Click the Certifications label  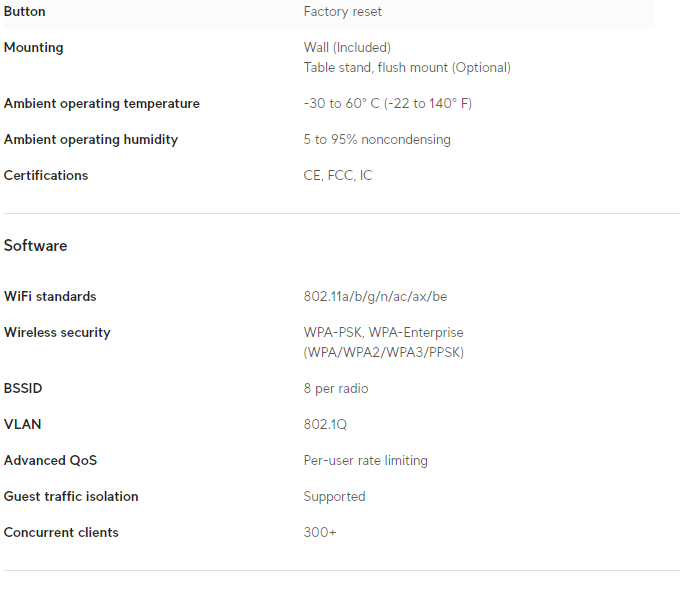coord(46,176)
